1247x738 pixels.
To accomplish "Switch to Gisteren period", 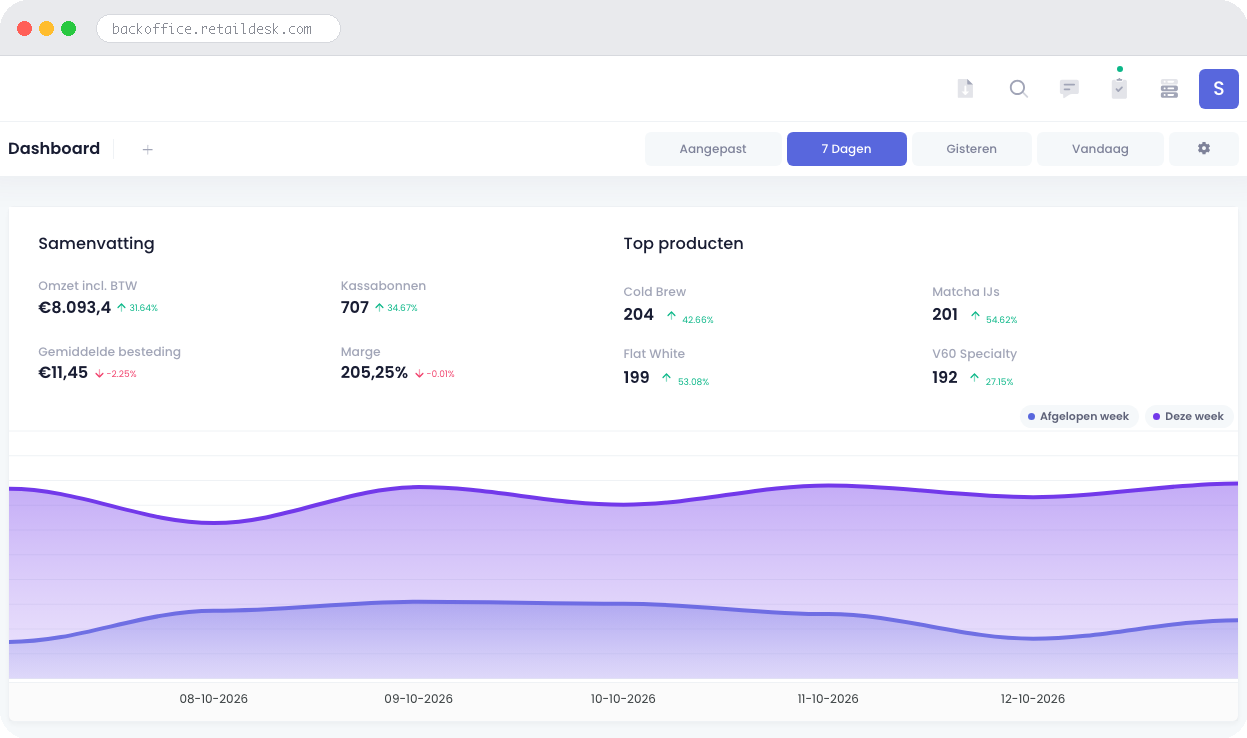I will pyautogui.click(x=972, y=149).
